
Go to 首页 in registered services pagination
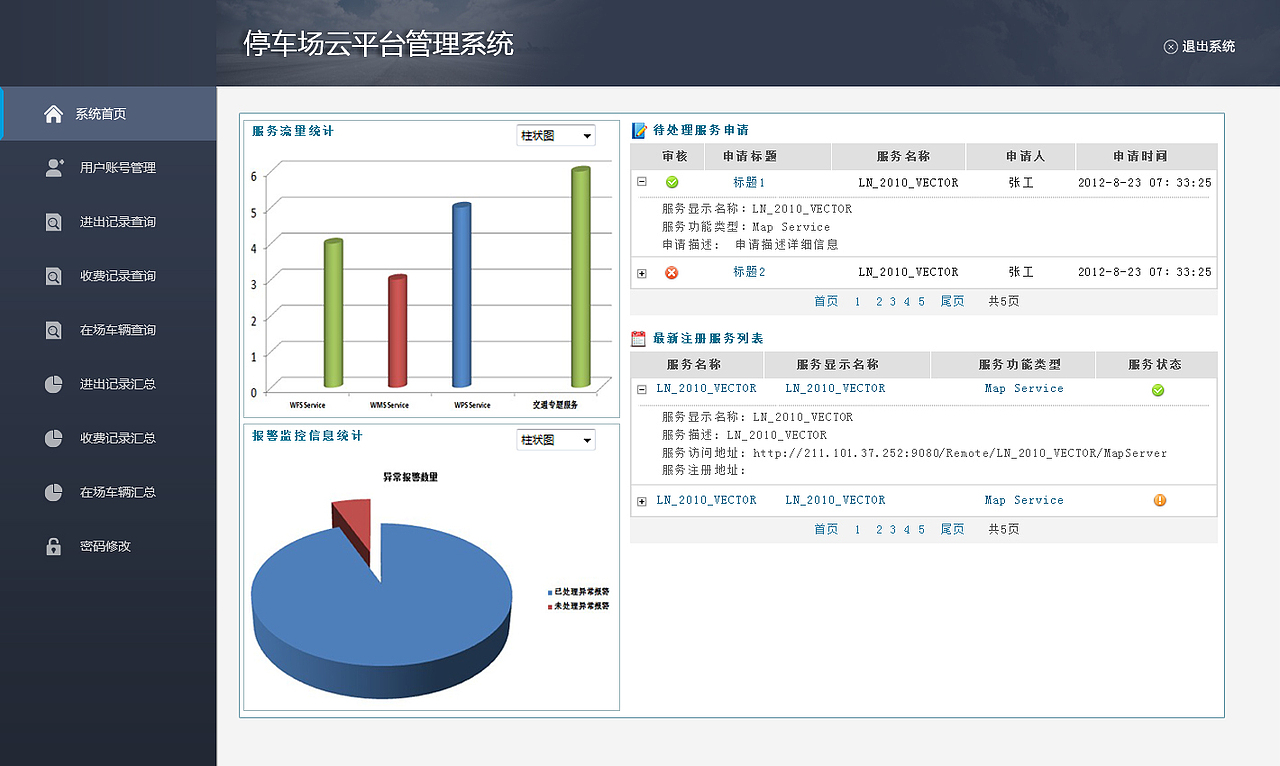pos(826,529)
